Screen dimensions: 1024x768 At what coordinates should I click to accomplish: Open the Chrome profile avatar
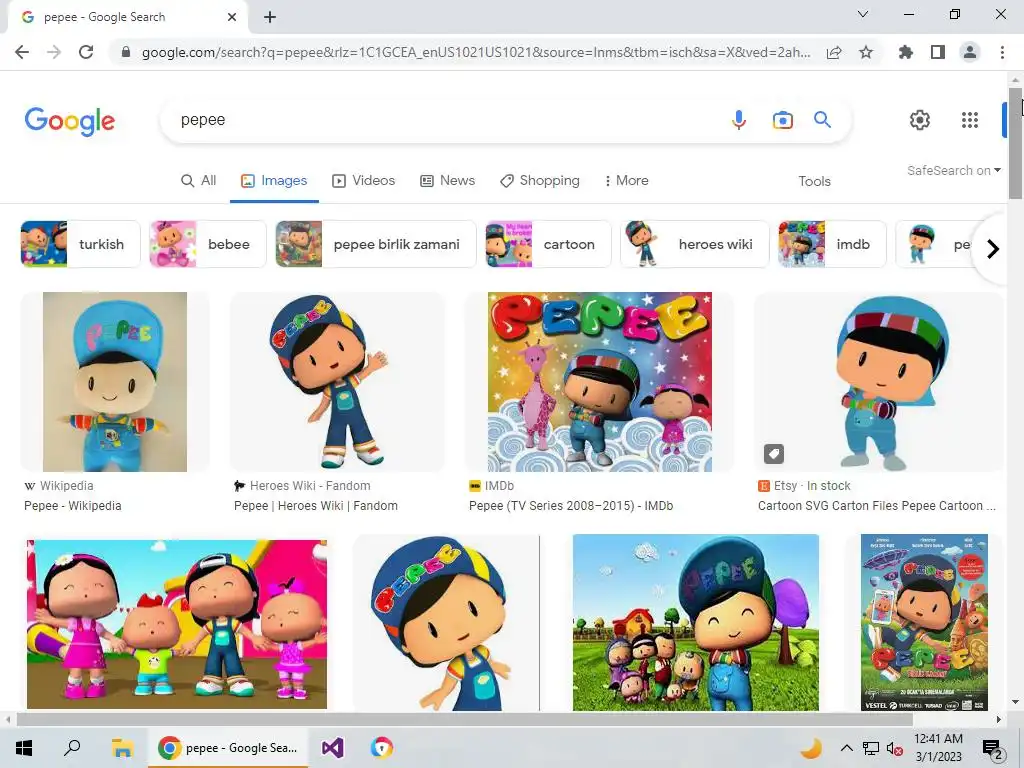[970, 52]
